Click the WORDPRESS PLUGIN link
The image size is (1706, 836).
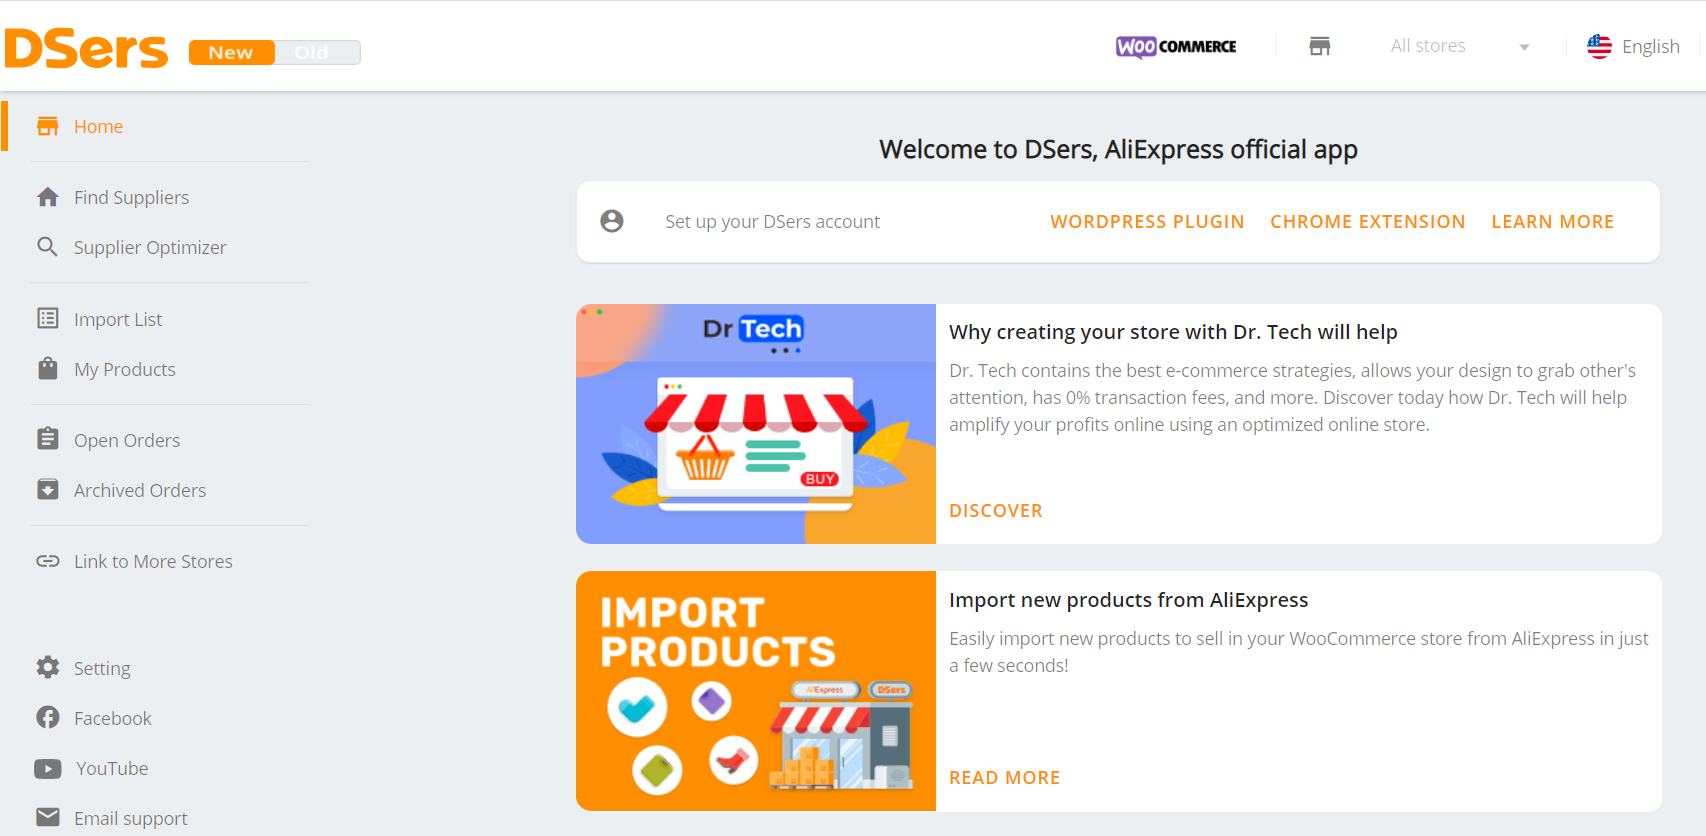pos(1147,222)
